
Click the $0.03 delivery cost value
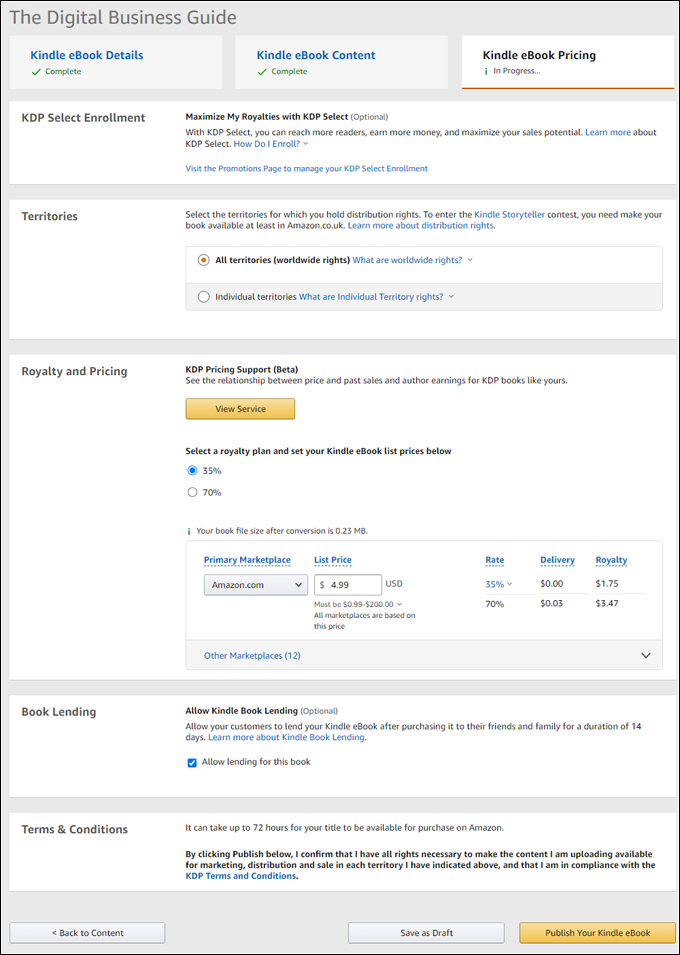[x=551, y=604]
